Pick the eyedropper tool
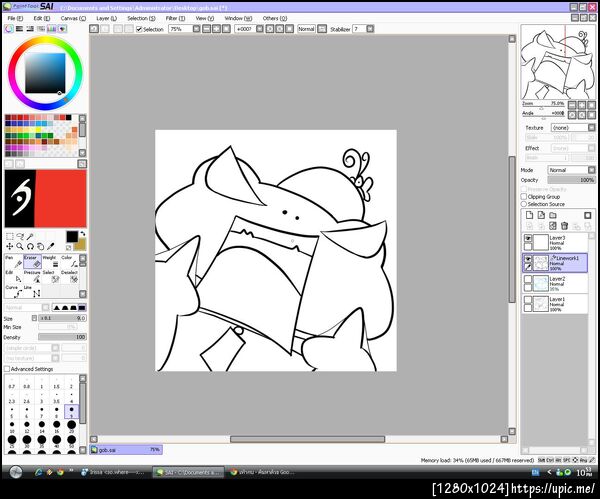The width and height of the screenshot is (600, 499). point(51,246)
